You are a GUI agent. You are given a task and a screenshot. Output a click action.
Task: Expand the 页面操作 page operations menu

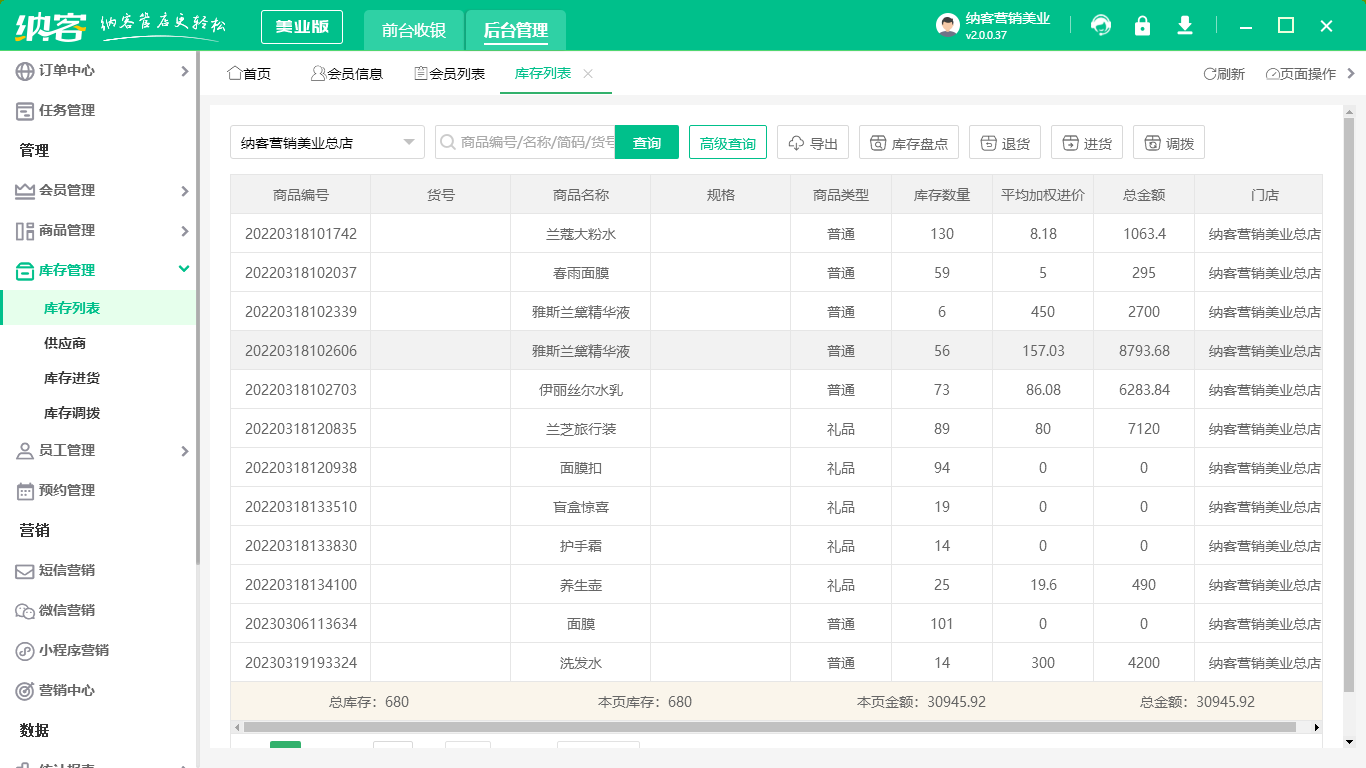tap(1300, 73)
